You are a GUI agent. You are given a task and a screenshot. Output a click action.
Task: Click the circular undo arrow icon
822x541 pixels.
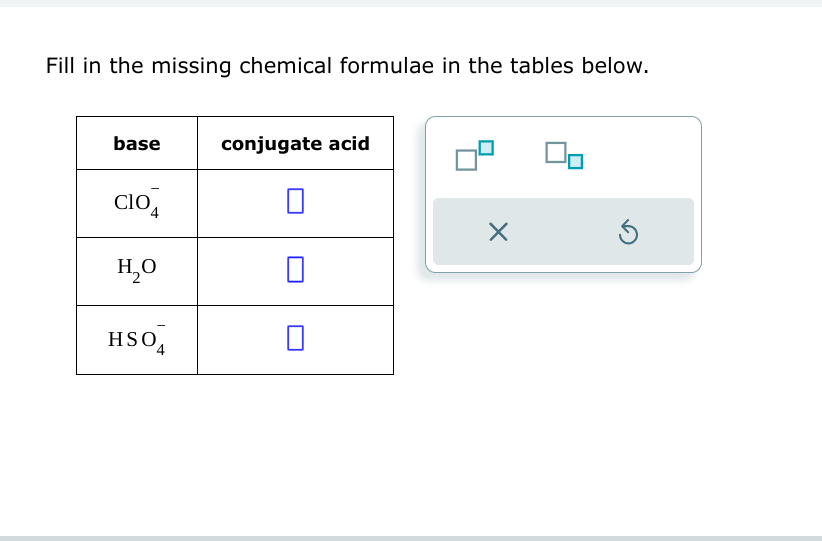tap(628, 232)
